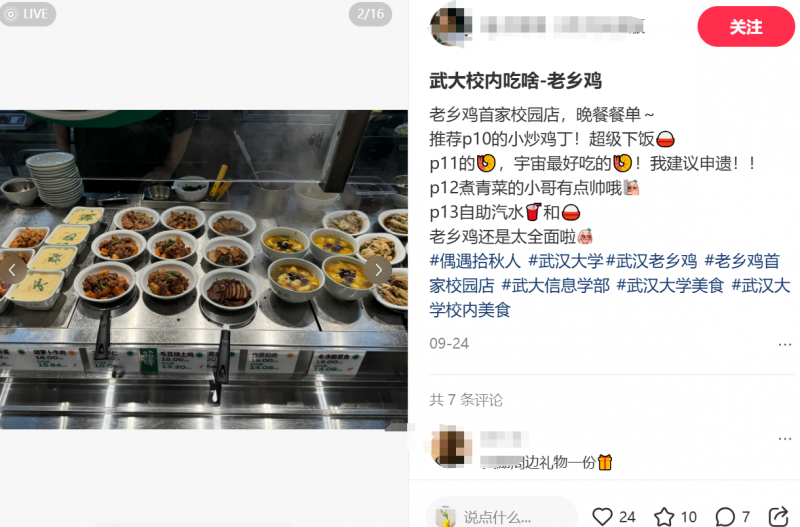This screenshot has width=800, height=527.
Task: Open hashtag #武汉大学
Action: 565,261
